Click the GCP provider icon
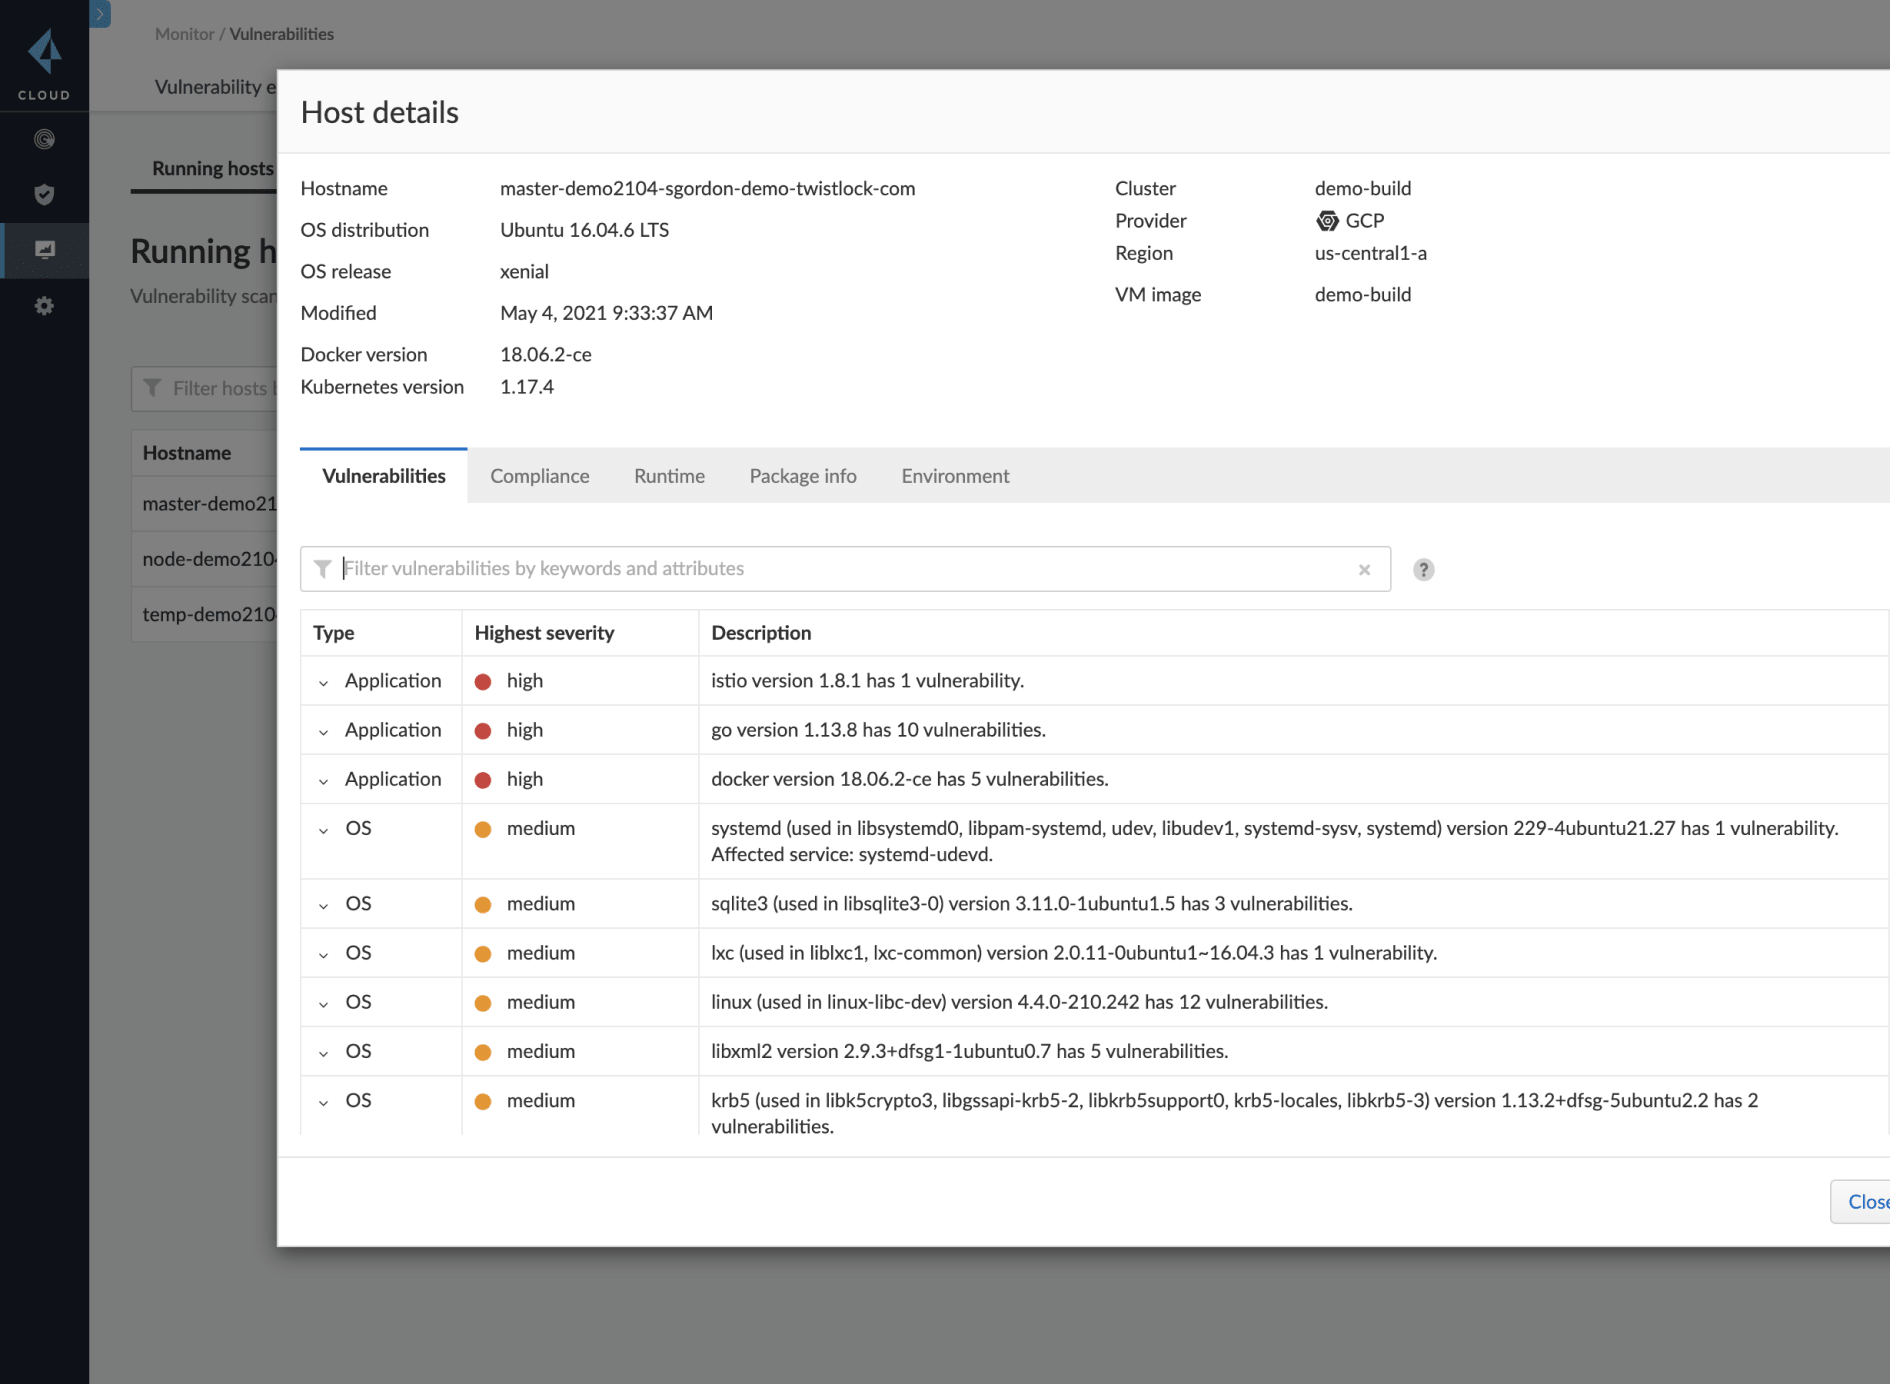This screenshot has height=1384, width=1890. coord(1327,220)
